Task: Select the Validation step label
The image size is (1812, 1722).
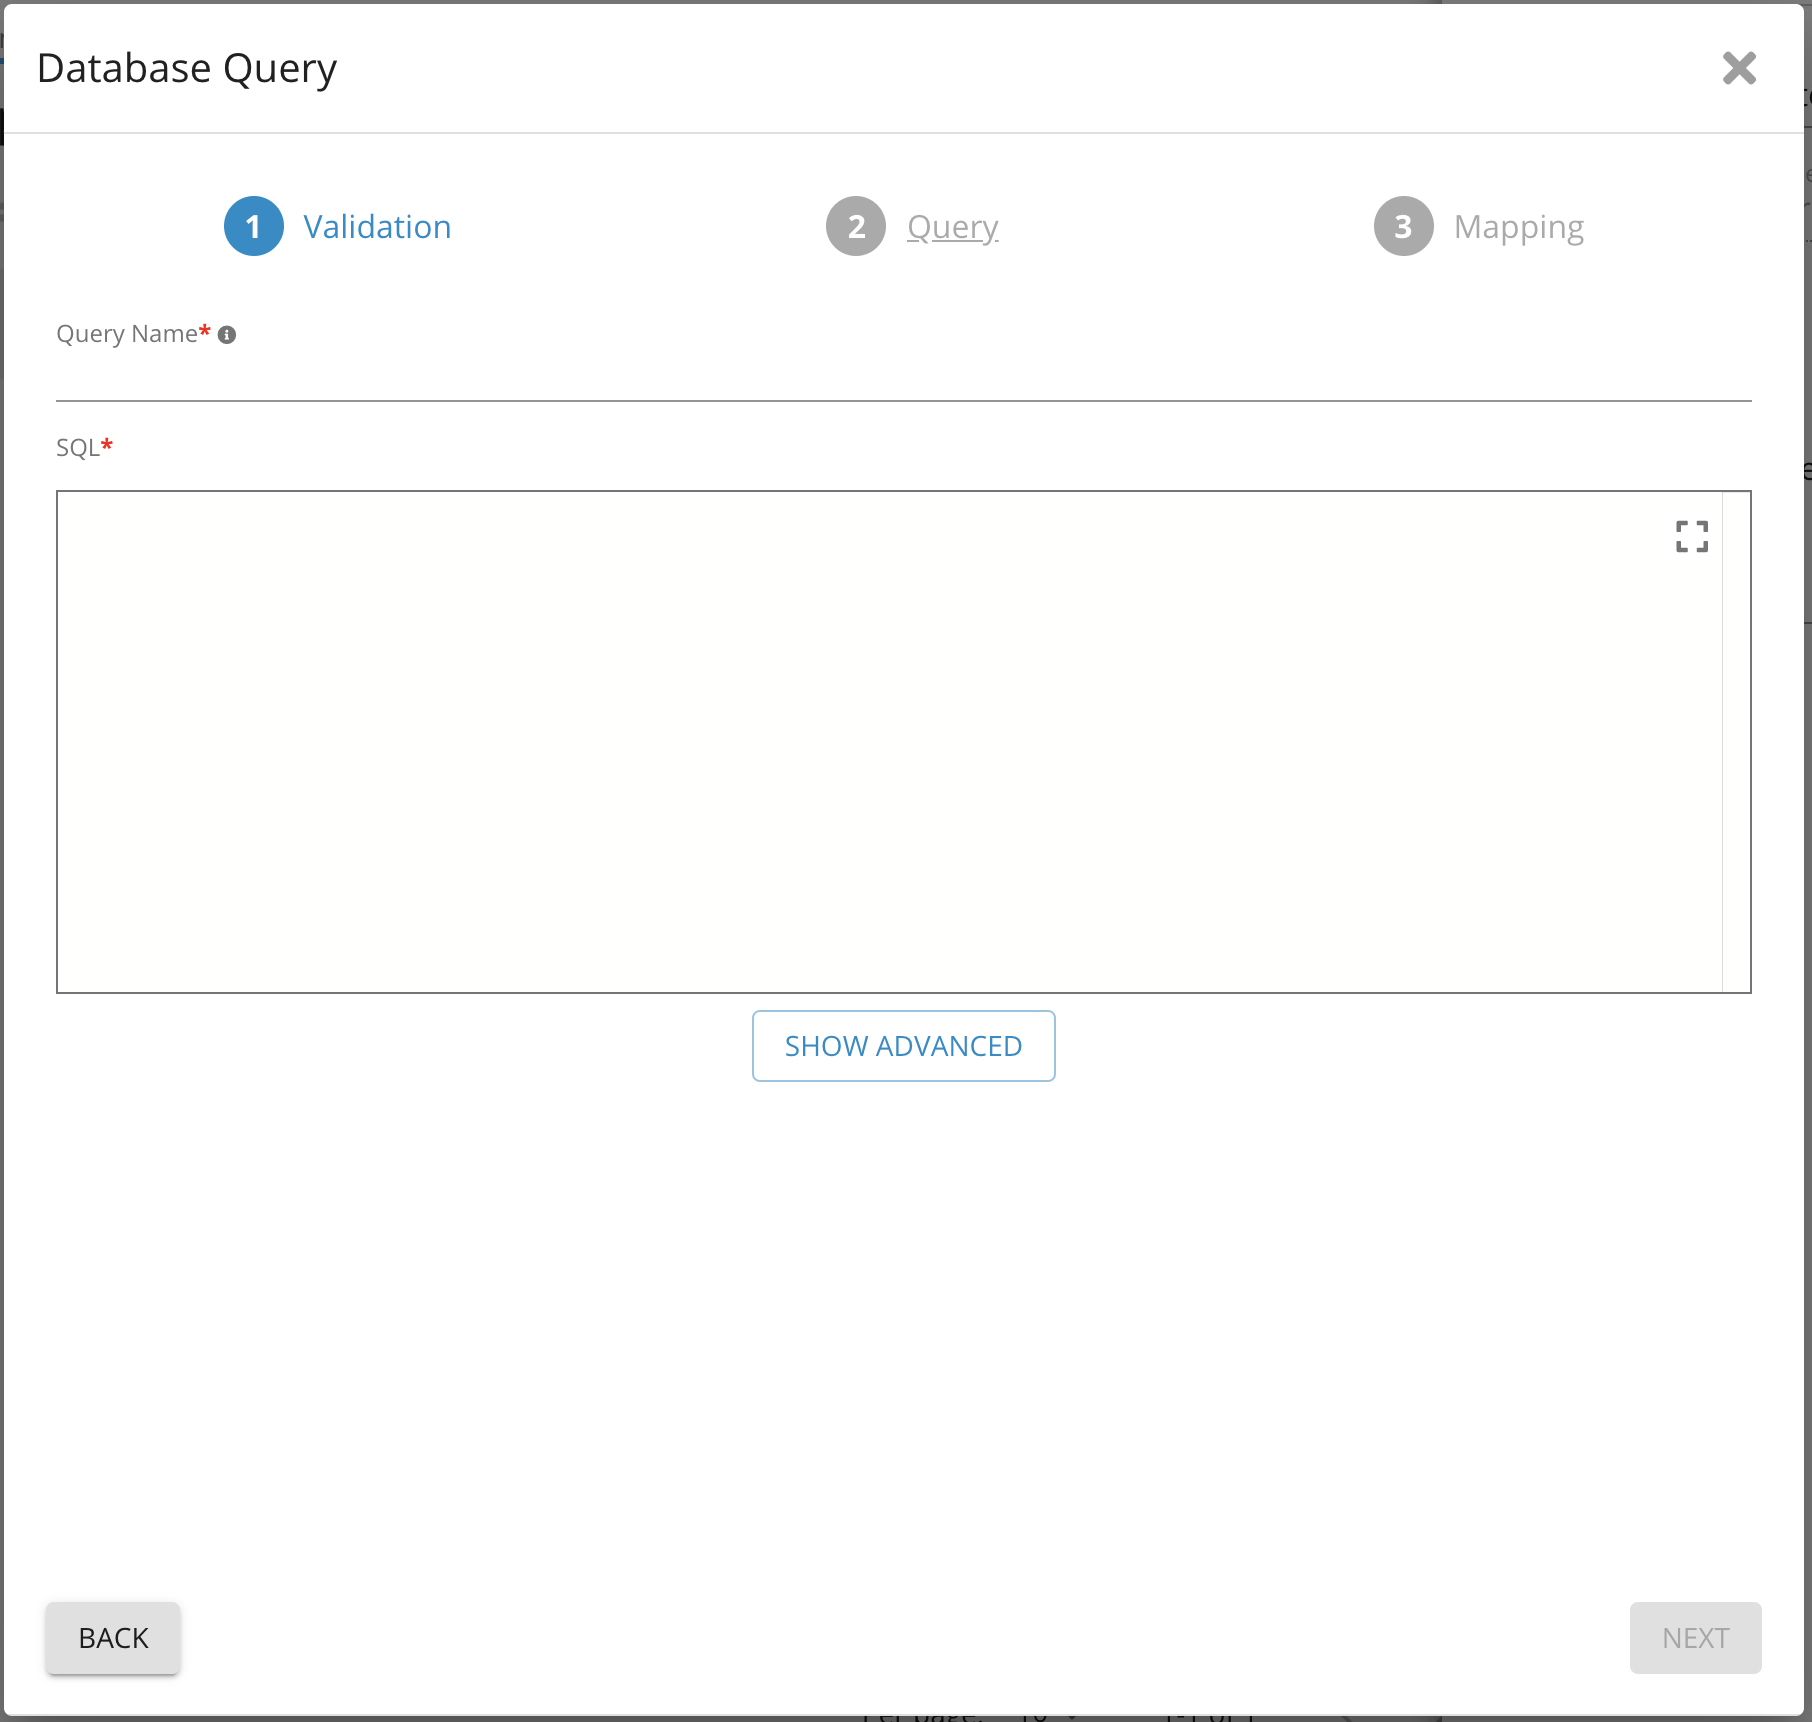Action: click(377, 227)
